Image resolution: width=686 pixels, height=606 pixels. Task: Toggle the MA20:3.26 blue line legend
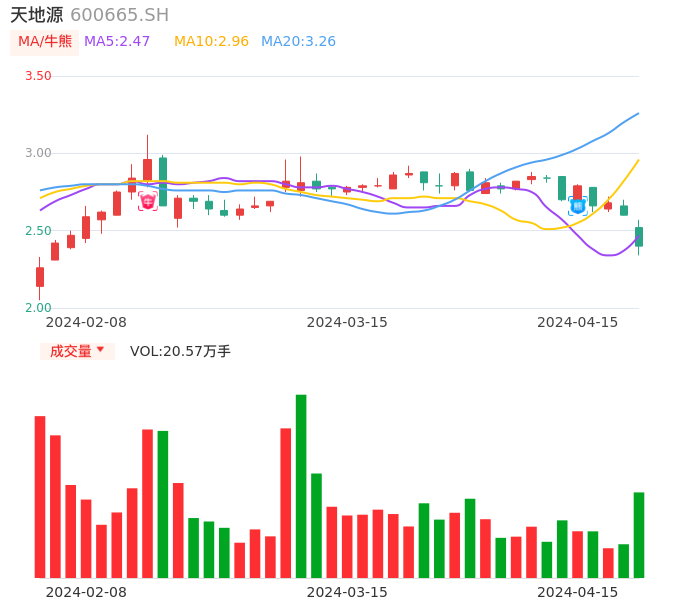298,42
